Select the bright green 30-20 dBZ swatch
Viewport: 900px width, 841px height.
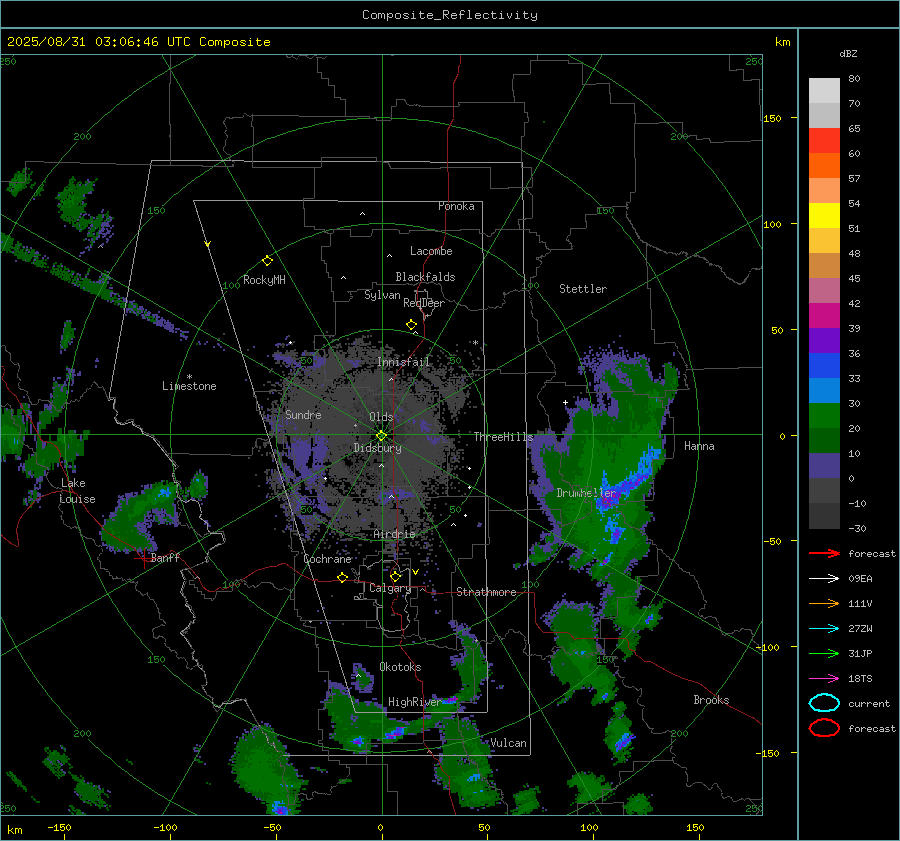click(824, 416)
